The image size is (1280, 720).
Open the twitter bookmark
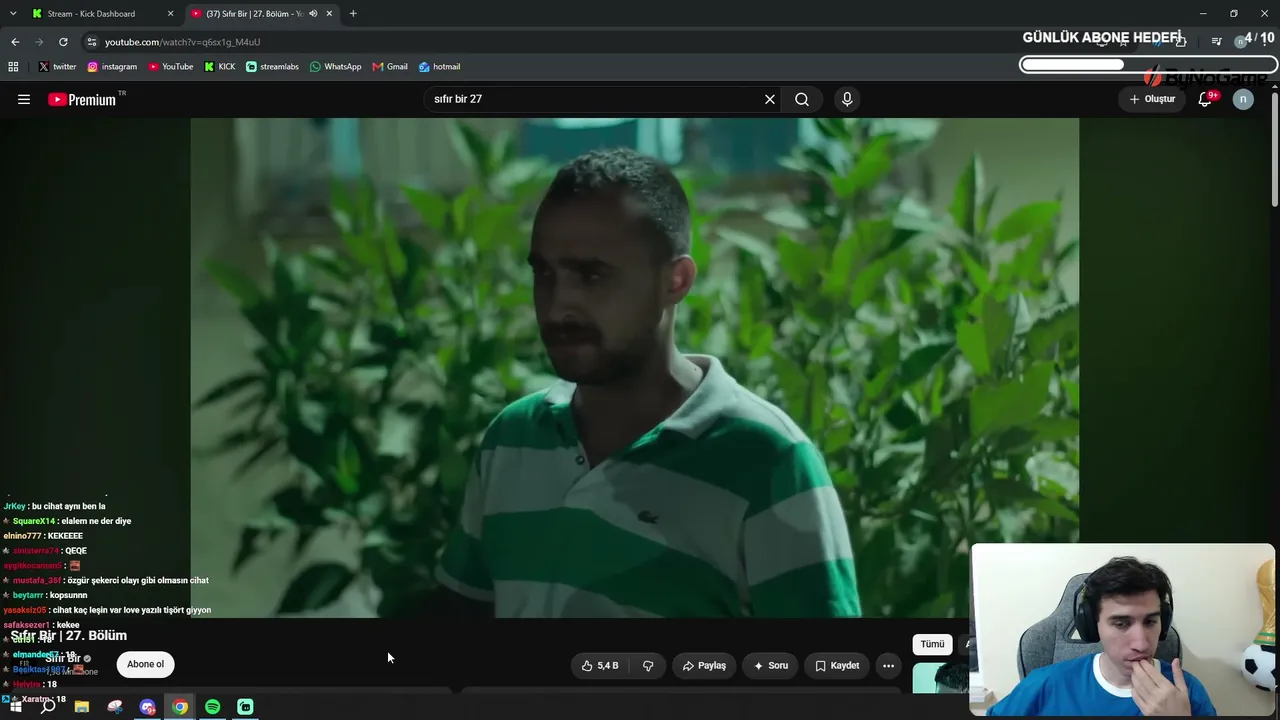click(x=57, y=67)
